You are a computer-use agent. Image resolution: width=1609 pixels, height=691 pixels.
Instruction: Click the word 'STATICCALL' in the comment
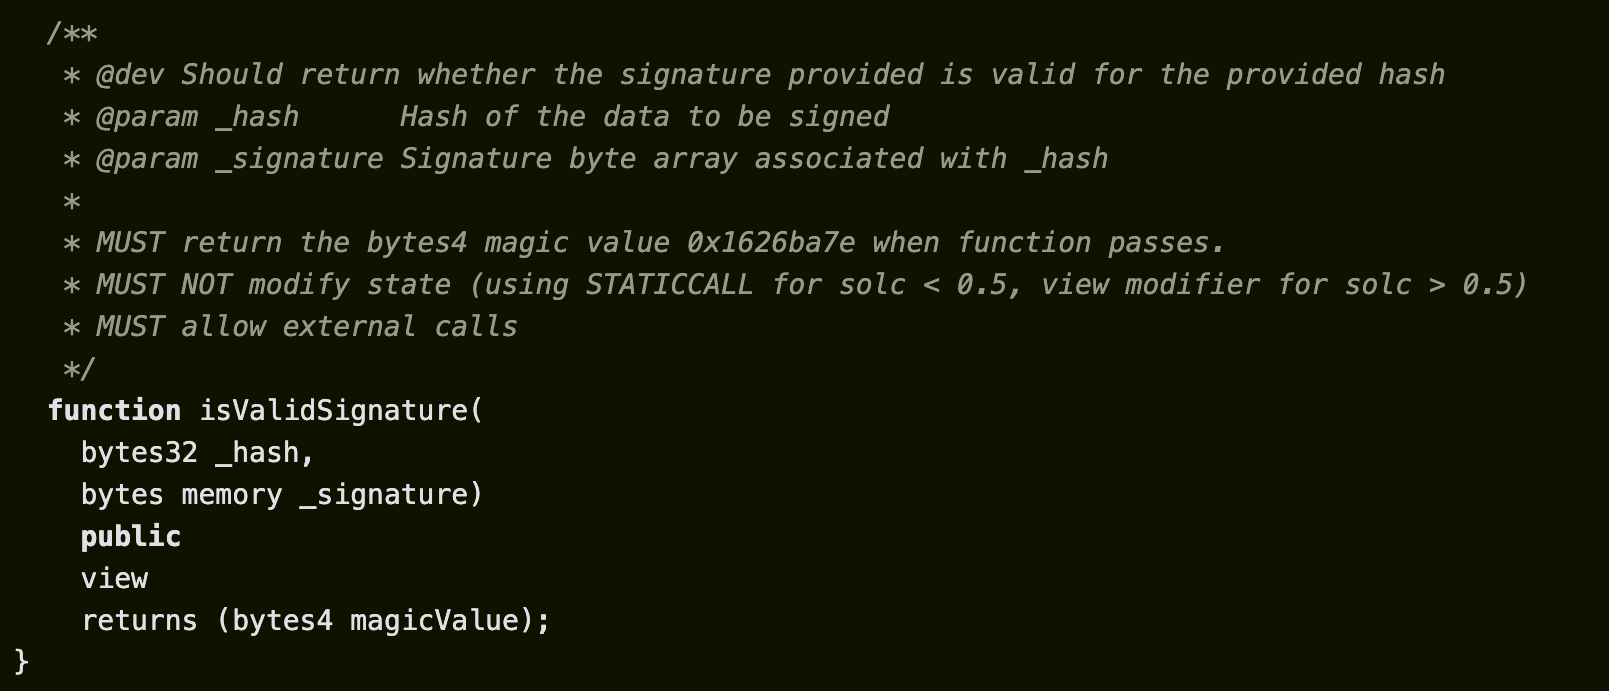tap(669, 285)
